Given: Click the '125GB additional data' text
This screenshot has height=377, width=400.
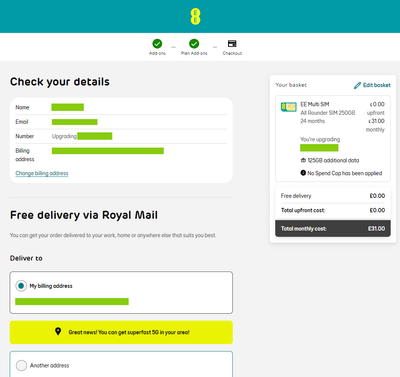Looking at the screenshot, I should tap(333, 160).
